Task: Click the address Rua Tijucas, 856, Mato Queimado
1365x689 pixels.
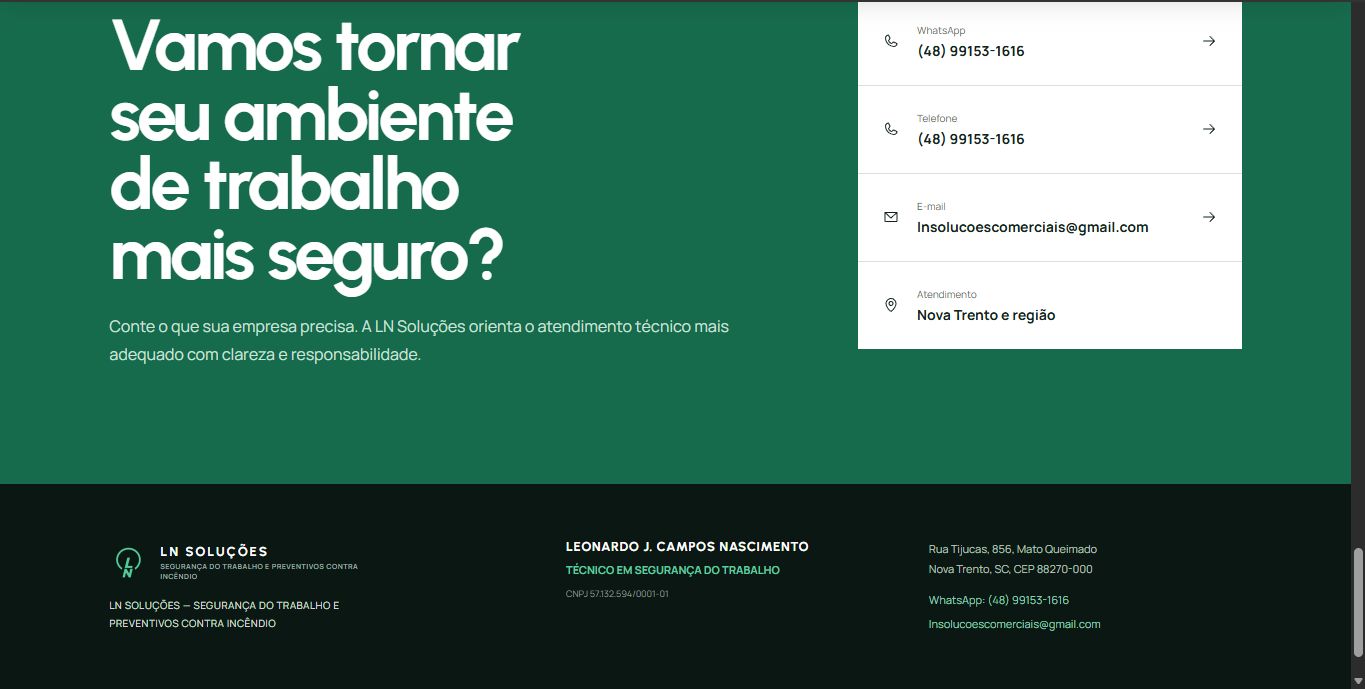Action: (x=1012, y=549)
